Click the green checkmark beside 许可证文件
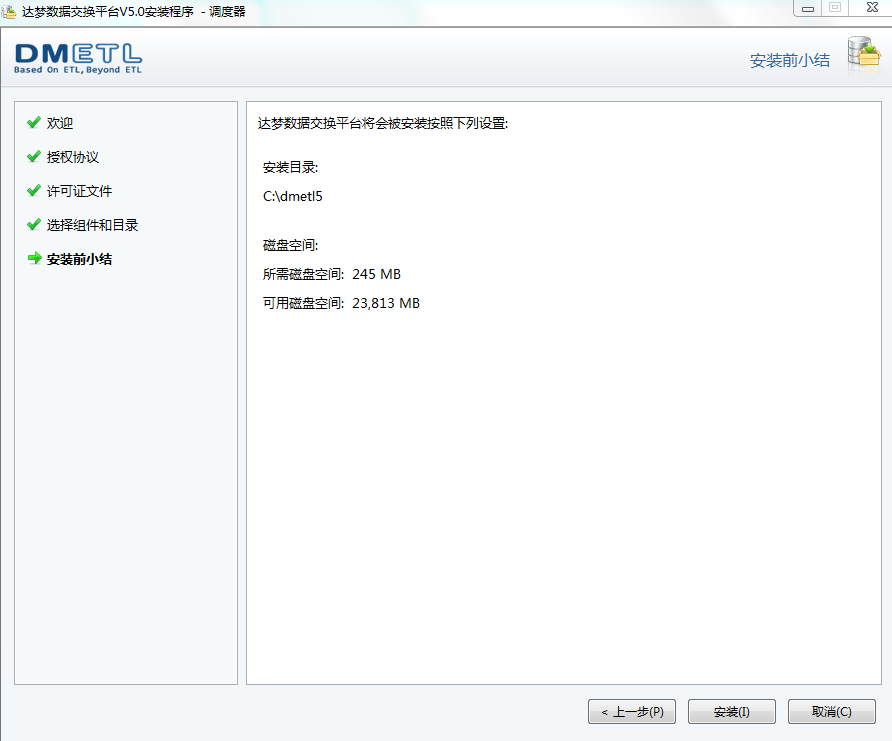Image resolution: width=892 pixels, height=741 pixels. 34,191
